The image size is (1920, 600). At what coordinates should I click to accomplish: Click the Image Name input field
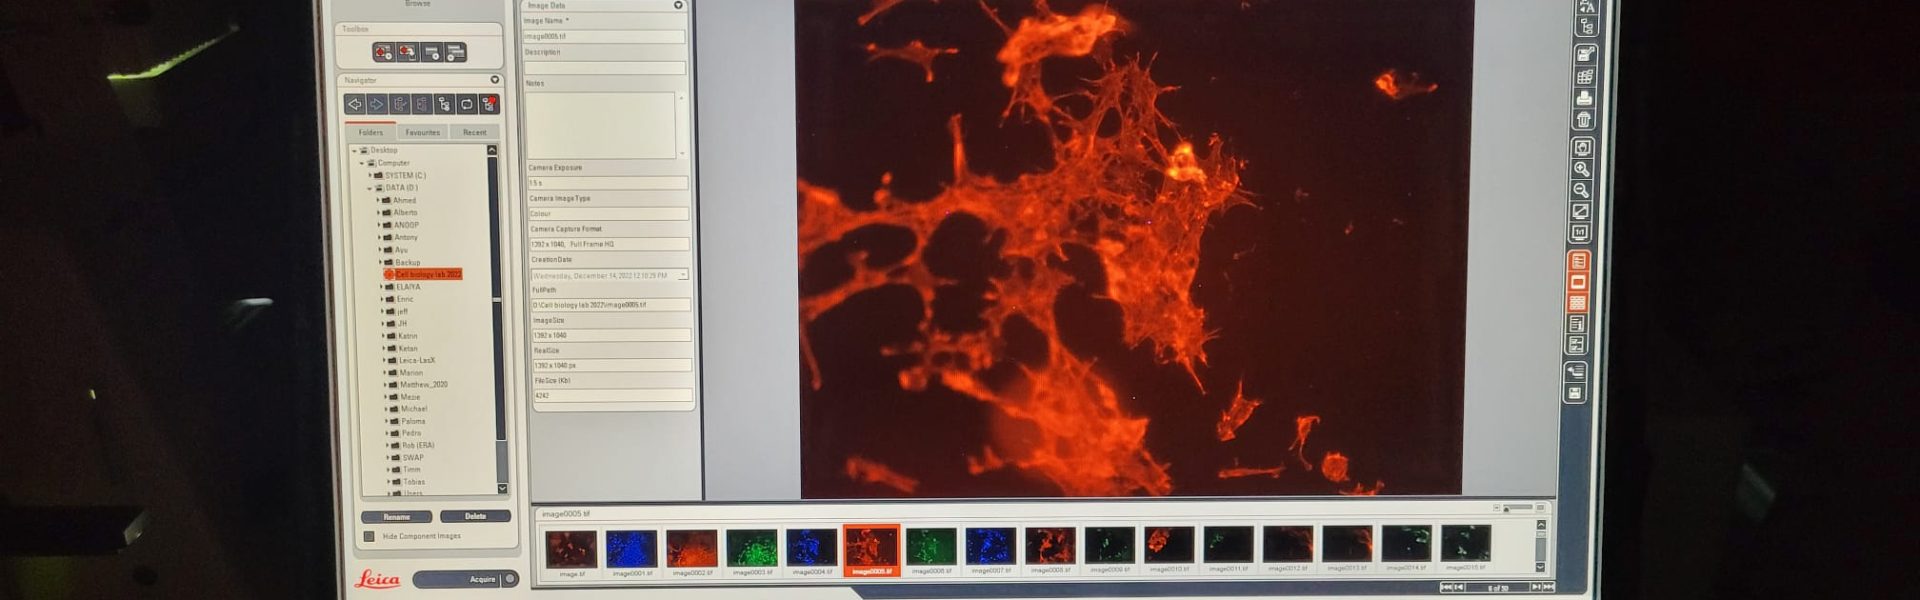(604, 36)
